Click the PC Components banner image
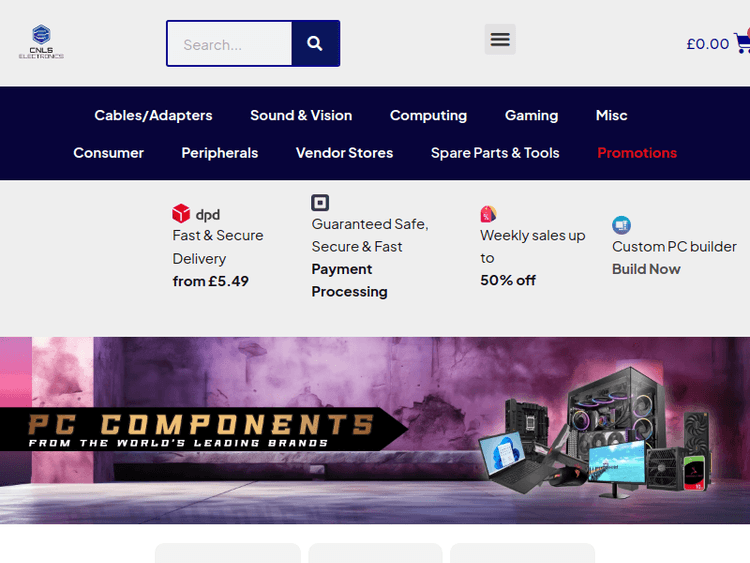This screenshot has height=563, width=750. pyautogui.click(x=375, y=431)
